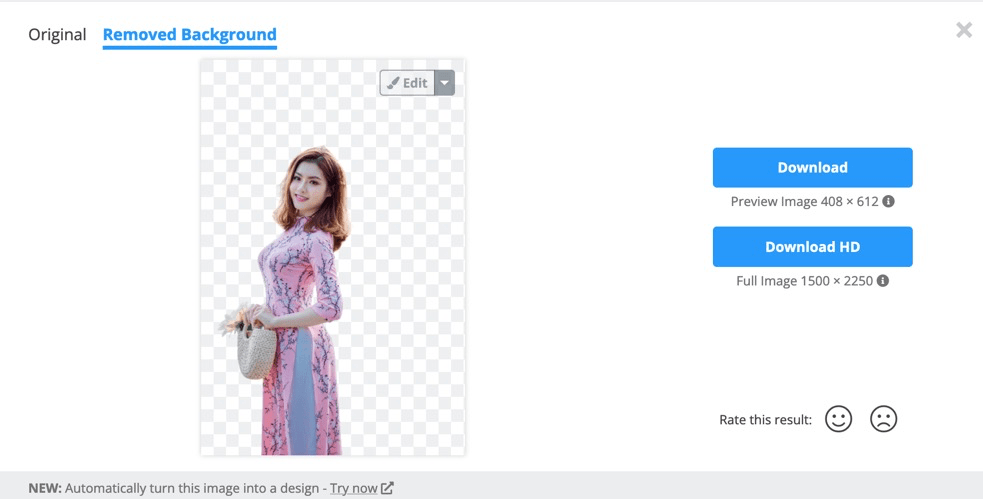Viewport: 983px width, 499px height.
Task: Click the Edit button label
Action: (x=415, y=83)
